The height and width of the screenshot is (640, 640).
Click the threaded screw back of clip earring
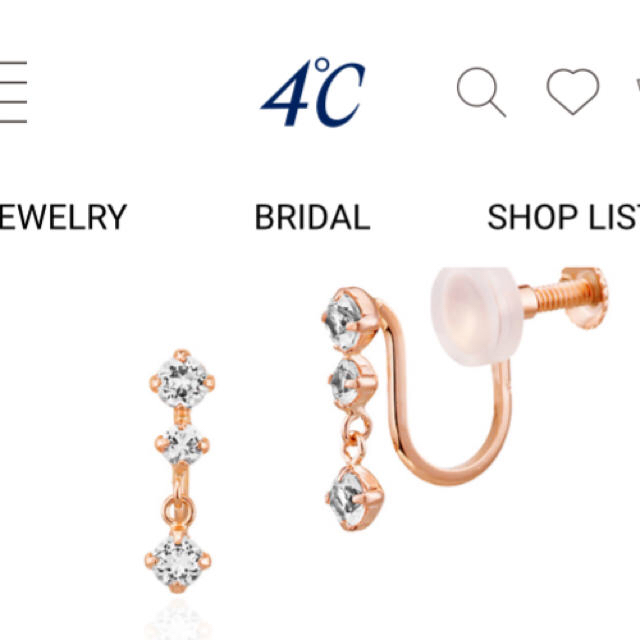[567, 297]
